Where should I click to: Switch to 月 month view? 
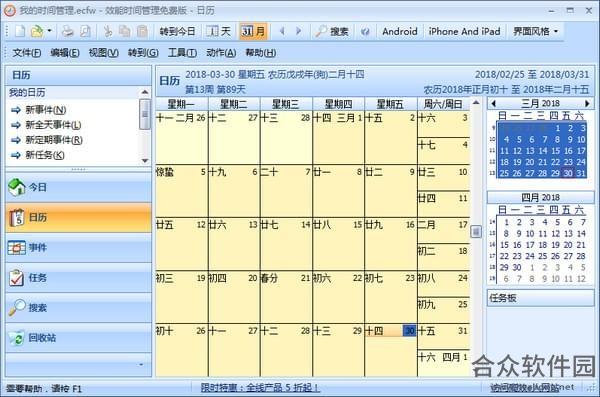(x=253, y=31)
